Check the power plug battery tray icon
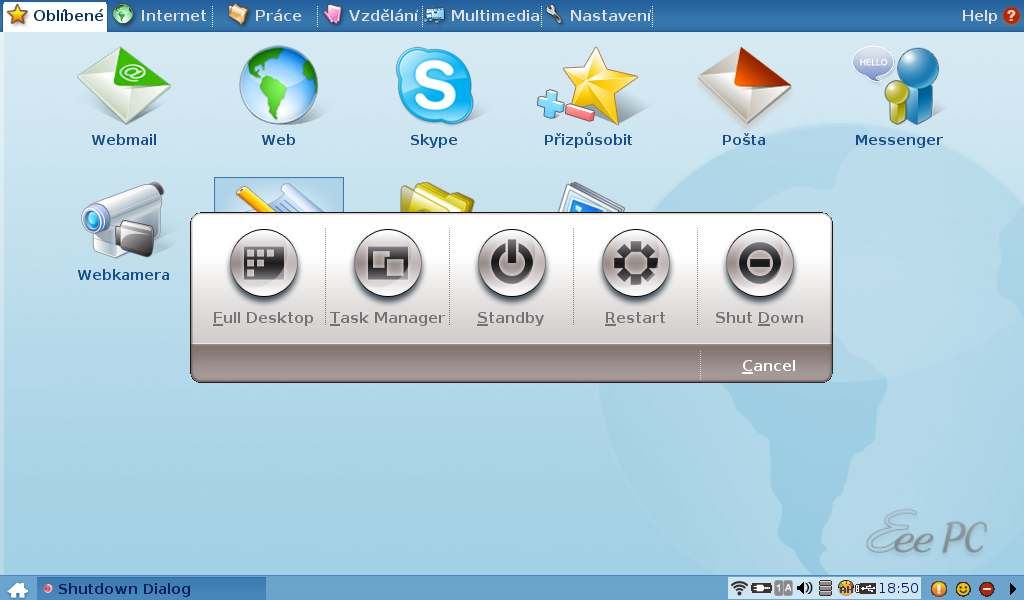The width and height of the screenshot is (1024, 600). [761, 588]
